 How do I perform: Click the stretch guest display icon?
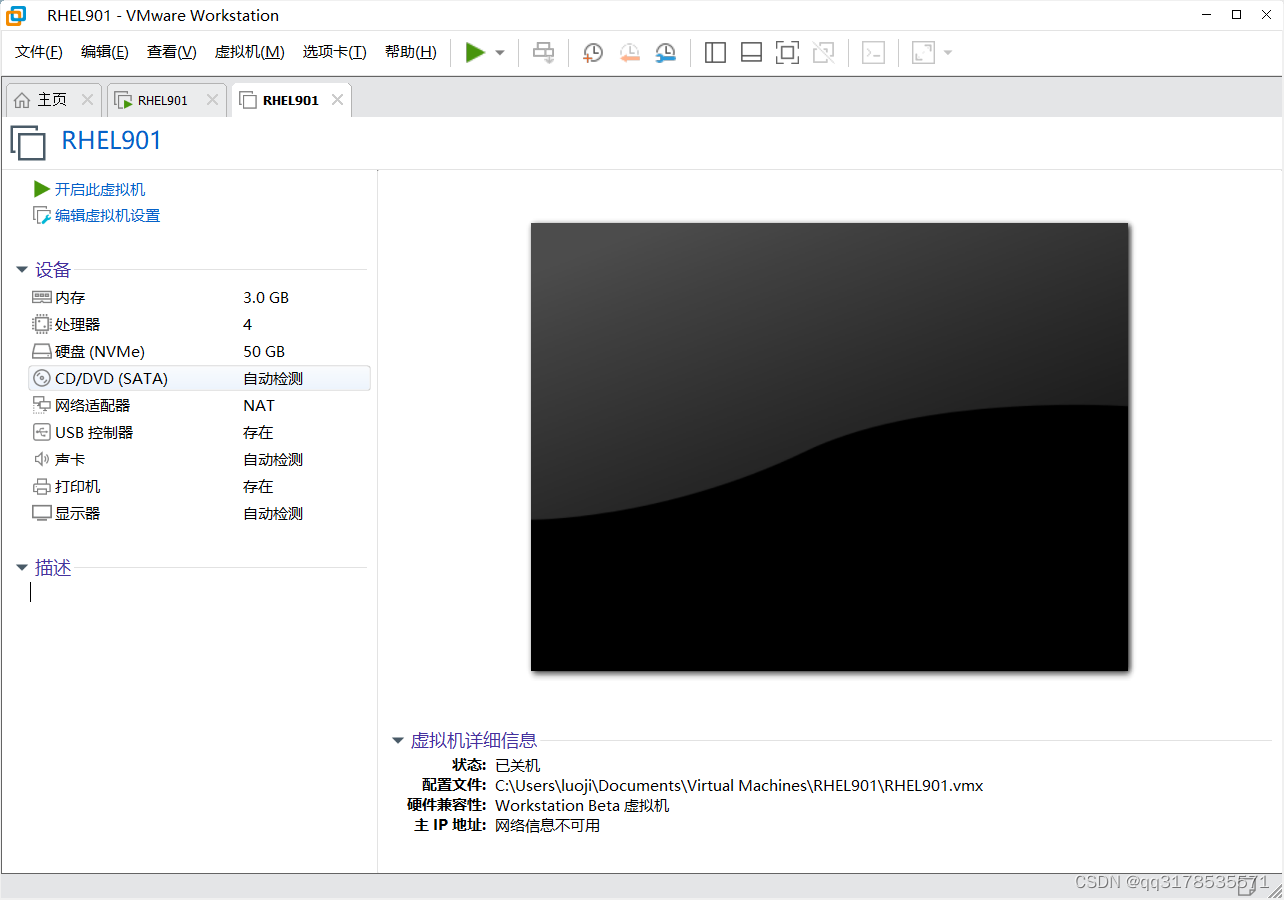point(923,53)
